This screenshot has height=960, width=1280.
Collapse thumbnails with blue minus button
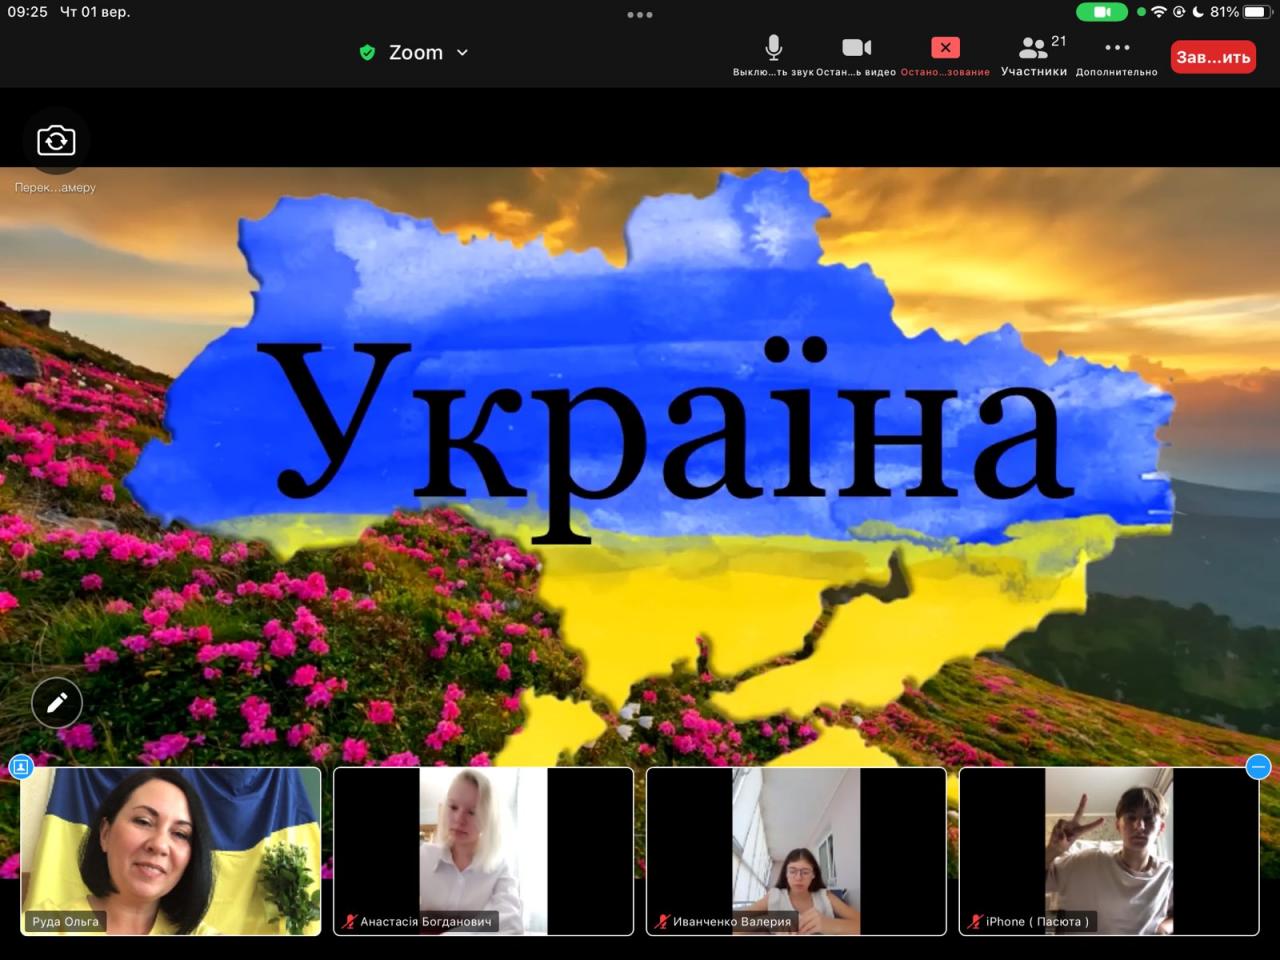[1258, 767]
